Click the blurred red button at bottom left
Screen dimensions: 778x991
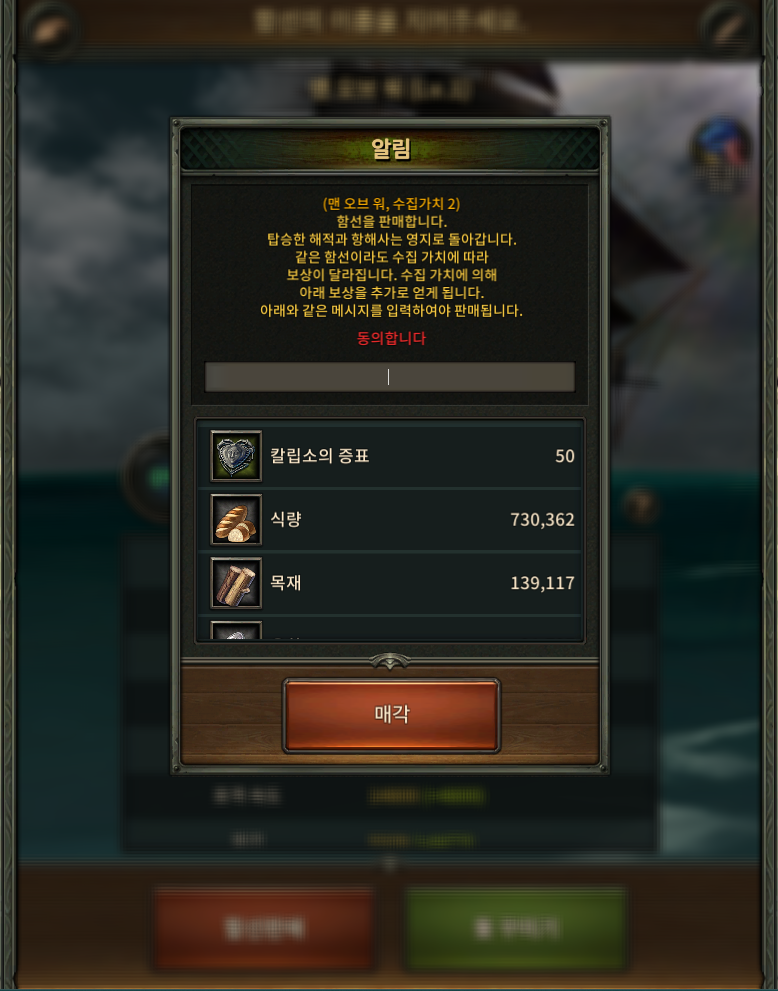pyautogui.click(x=265, y=928)
